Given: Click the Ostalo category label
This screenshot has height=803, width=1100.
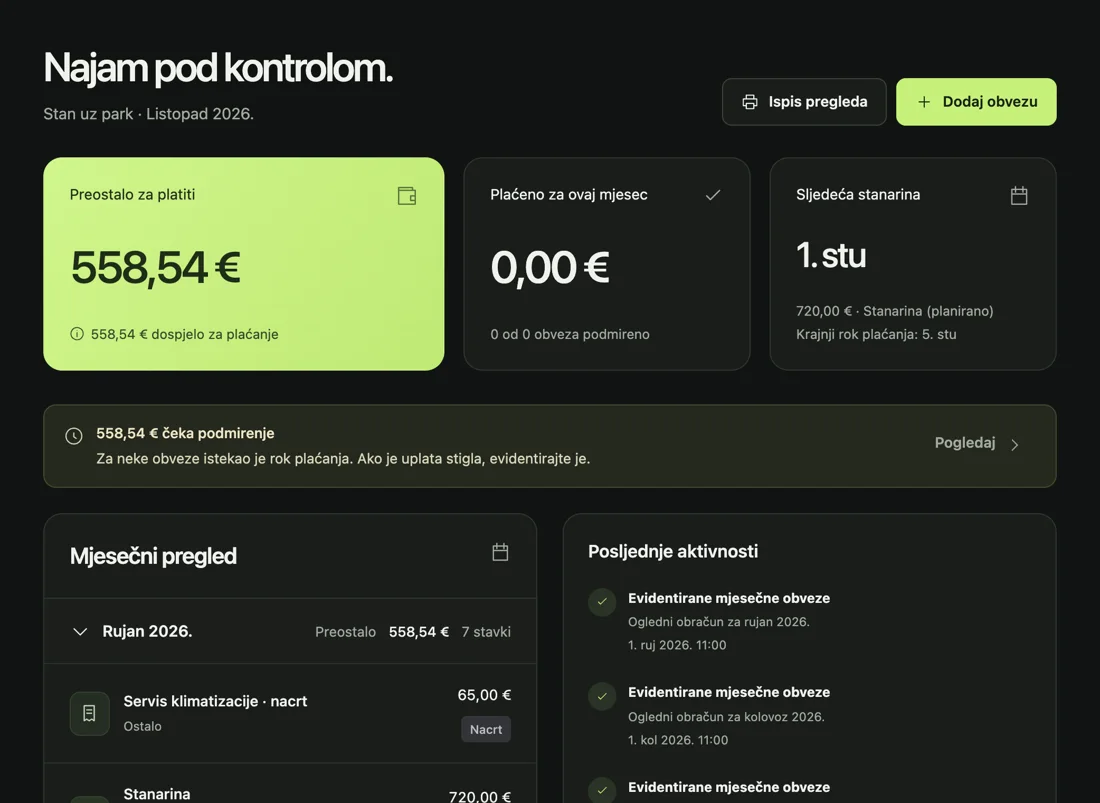Looking at the screenshot, I should click(x=142, y=727).
